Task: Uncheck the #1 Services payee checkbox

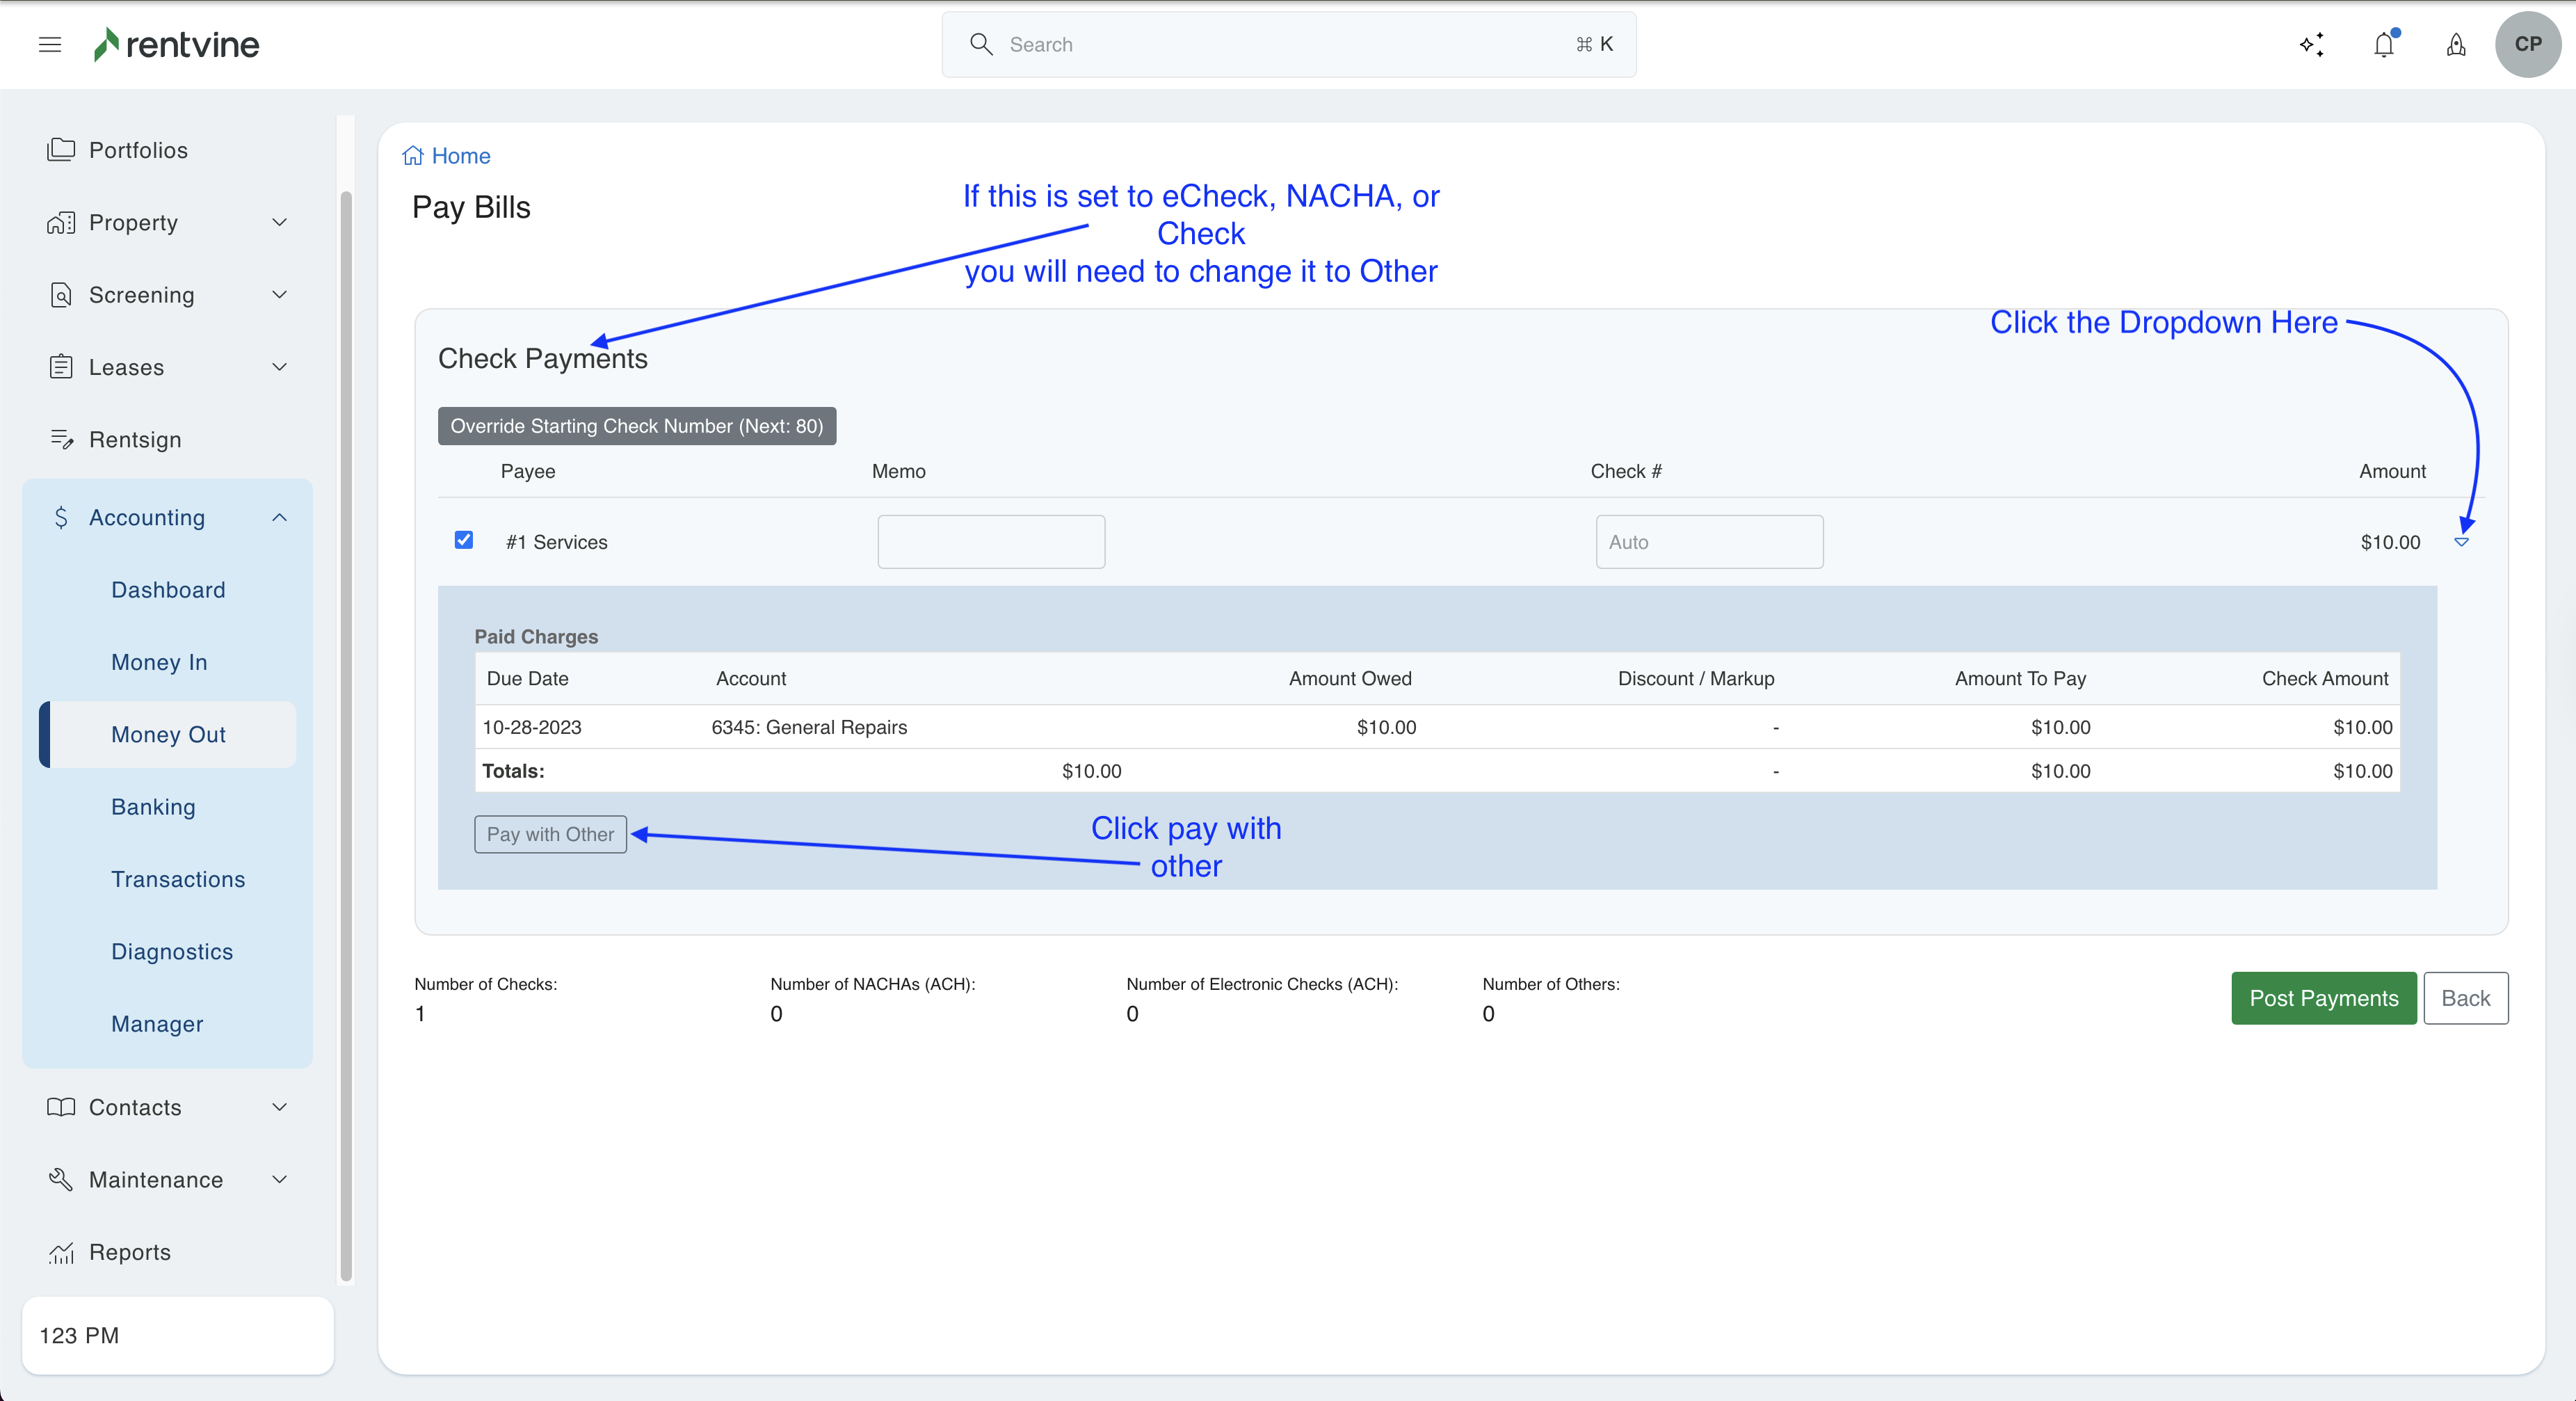Action: (464, 540)
